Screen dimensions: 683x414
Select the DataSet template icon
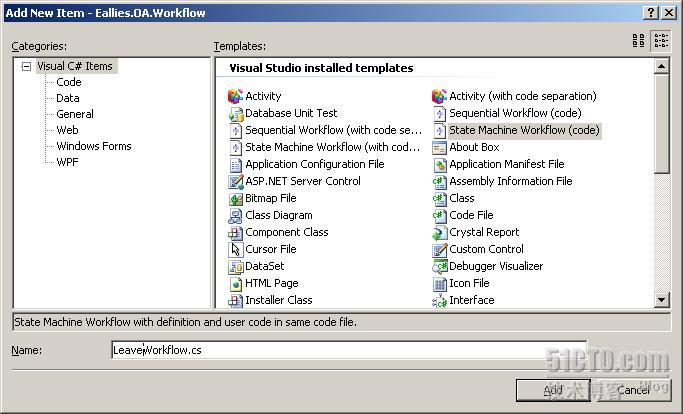click(x=235, y=266)
